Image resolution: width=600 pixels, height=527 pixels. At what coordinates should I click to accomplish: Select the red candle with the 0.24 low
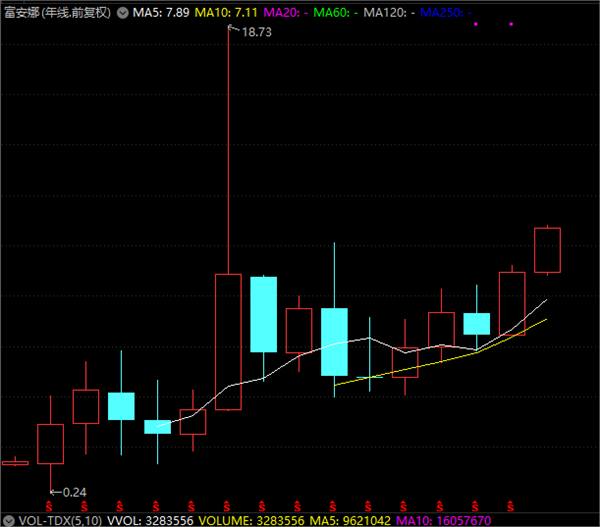coord(51,444)
